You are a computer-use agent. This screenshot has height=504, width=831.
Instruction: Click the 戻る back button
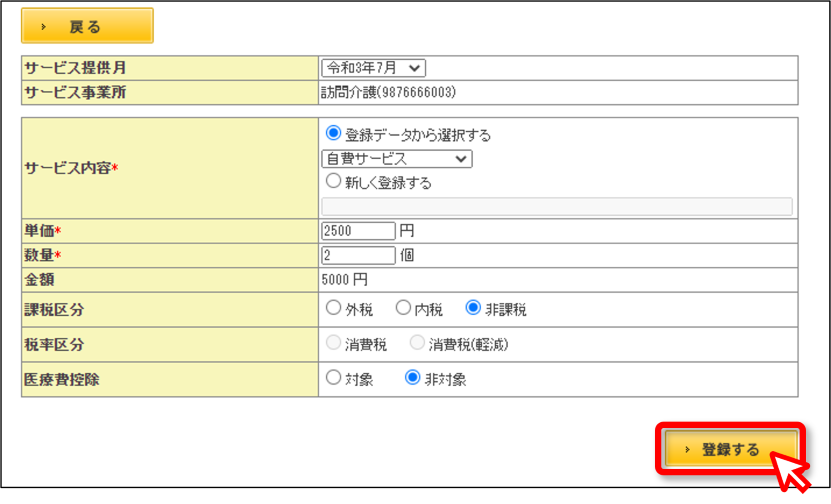click(87, 25)
